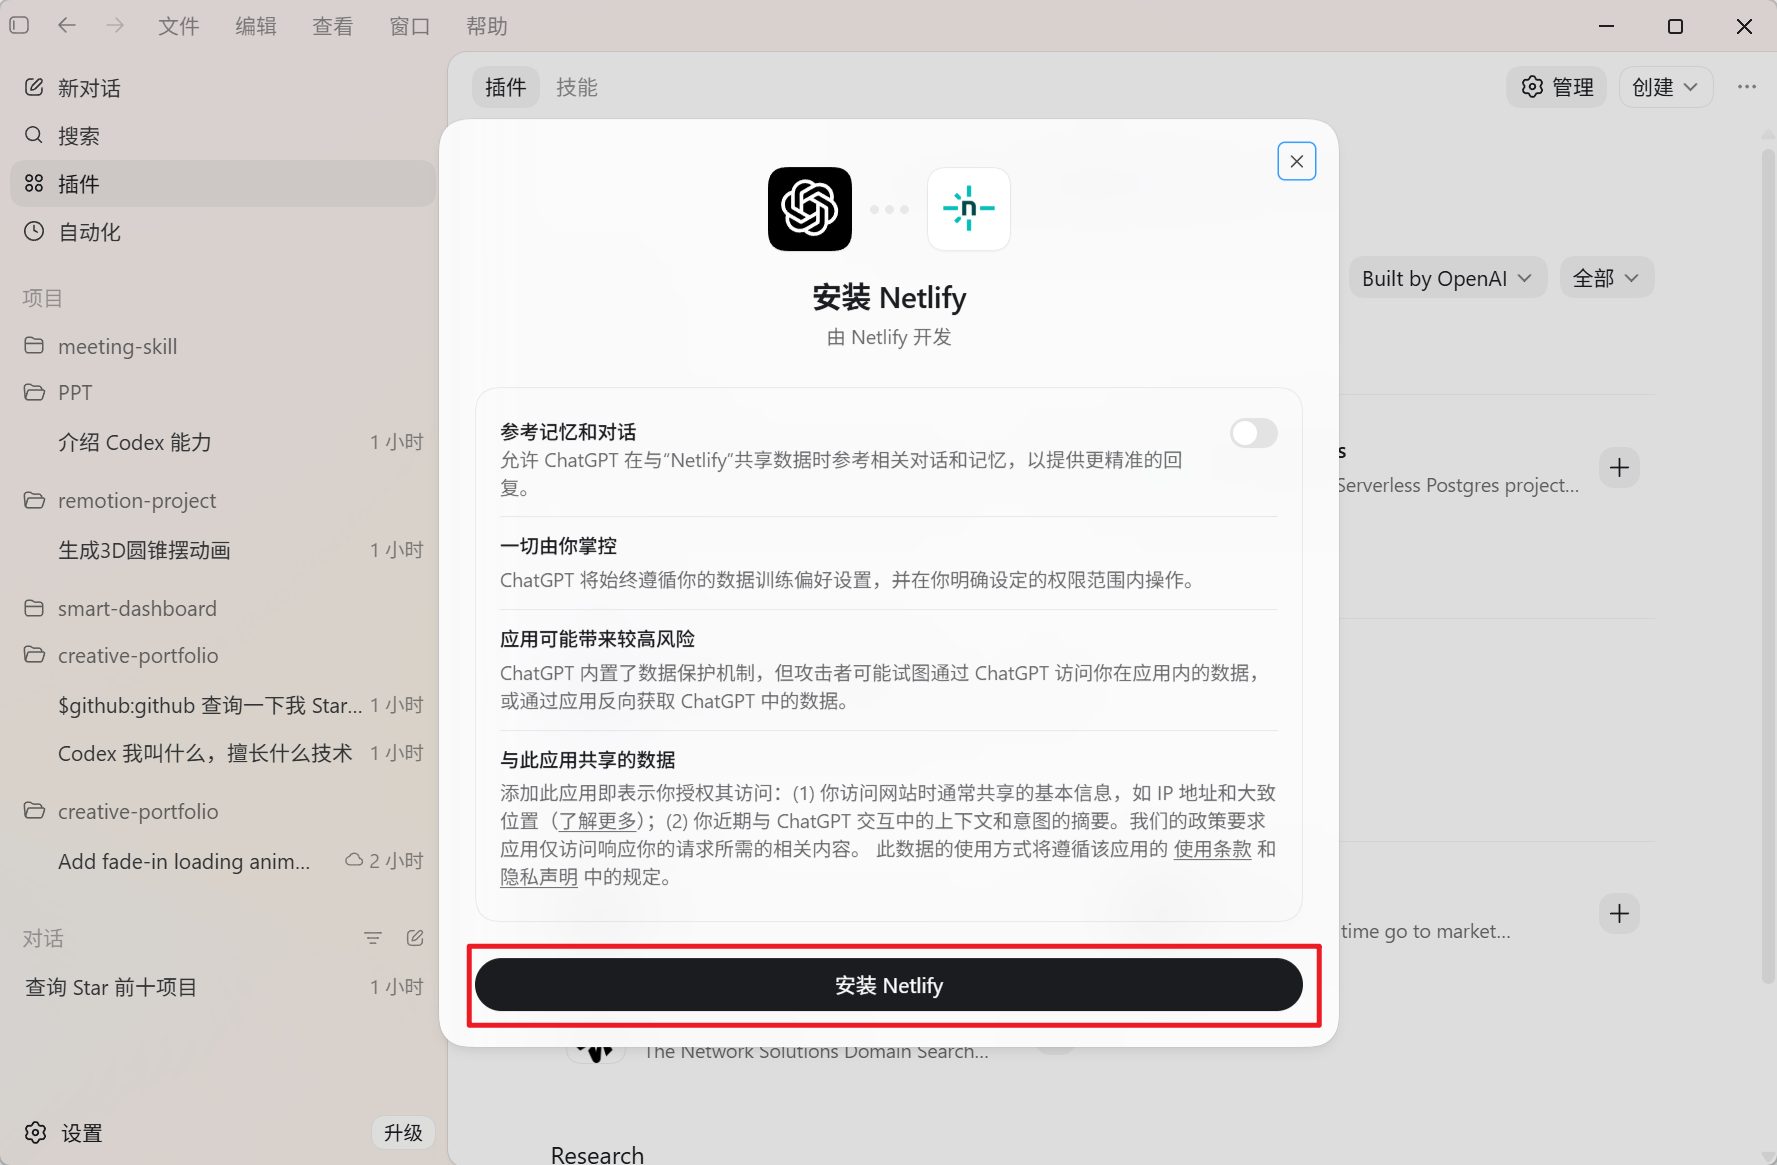The image size is (1777, 1165).
Task: Click the ChatGPT logo in dialog
Action: click(x=810, y=209)
